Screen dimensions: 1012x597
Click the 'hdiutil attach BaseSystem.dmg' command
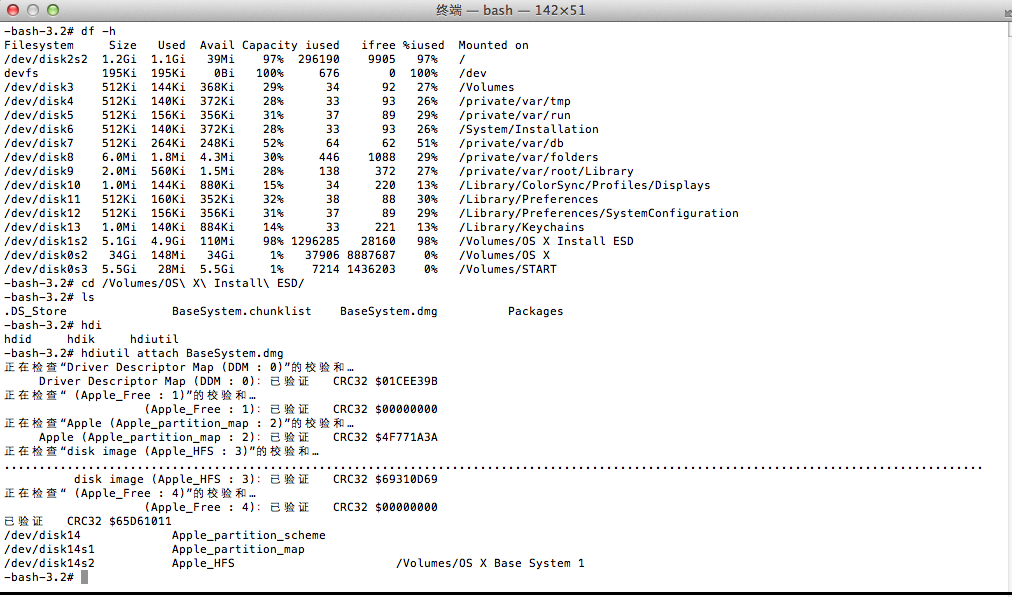[x=183, y=353]
